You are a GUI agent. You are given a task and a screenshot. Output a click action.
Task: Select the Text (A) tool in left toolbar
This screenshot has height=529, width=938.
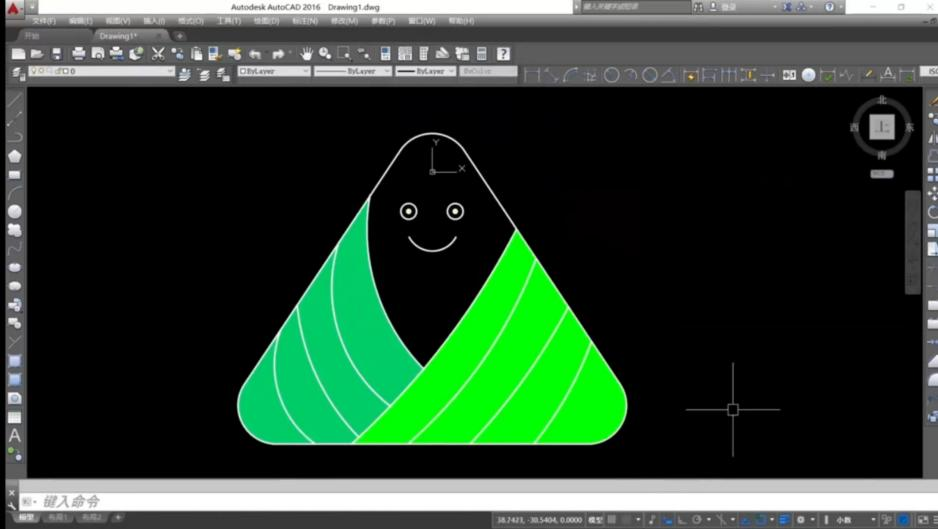click(14, 436)
